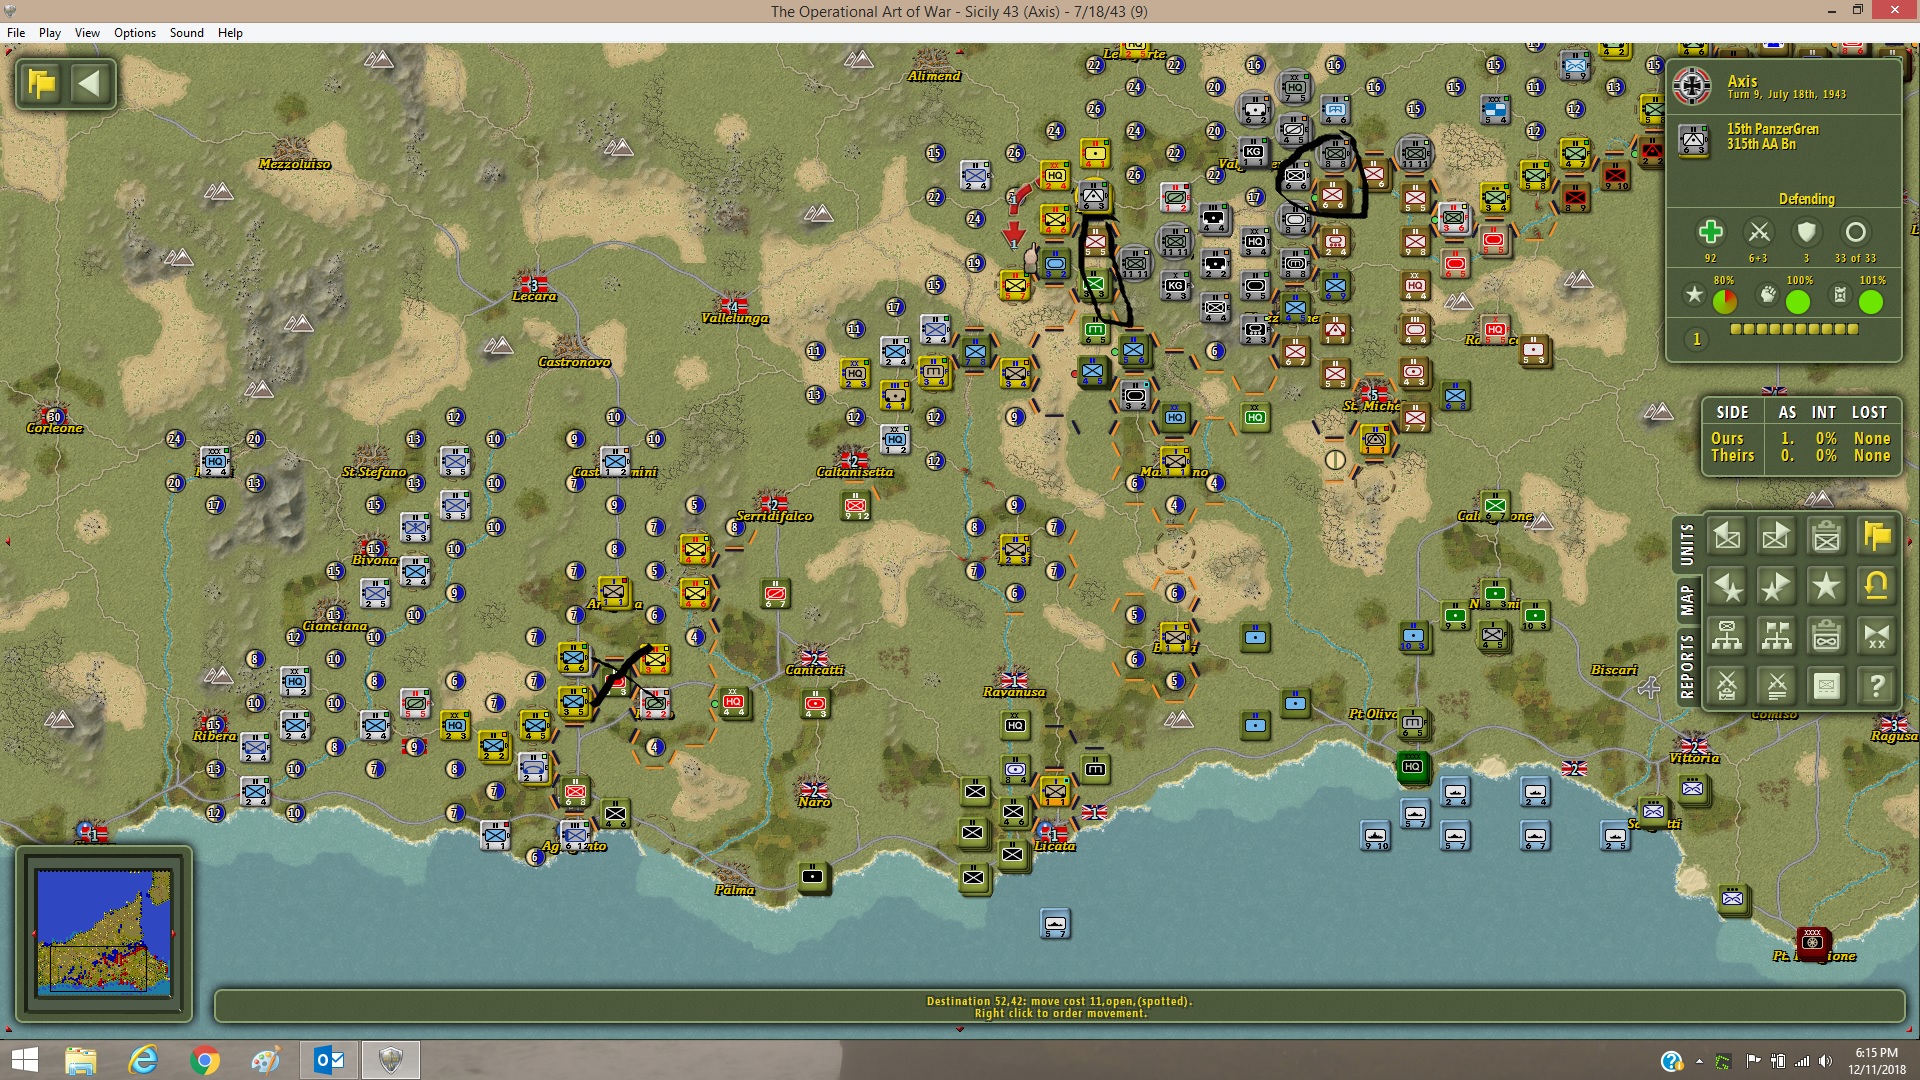Click the Turn 9, July 18th date text
The height and width of the screenshot is (1080, 1920).
pos(1786,95)
